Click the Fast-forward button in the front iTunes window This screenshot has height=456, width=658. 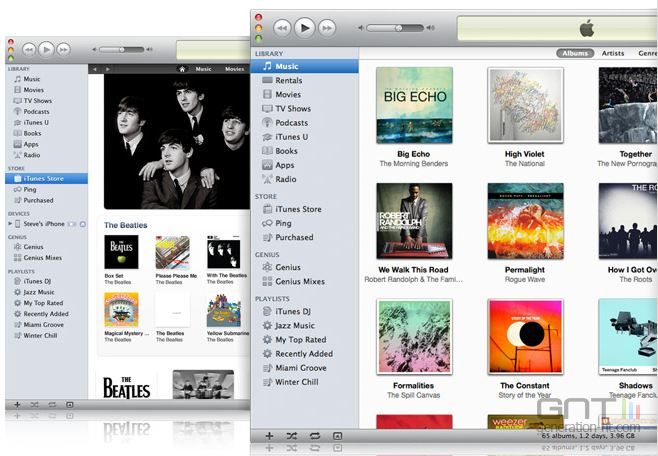[x=327, y=28]
